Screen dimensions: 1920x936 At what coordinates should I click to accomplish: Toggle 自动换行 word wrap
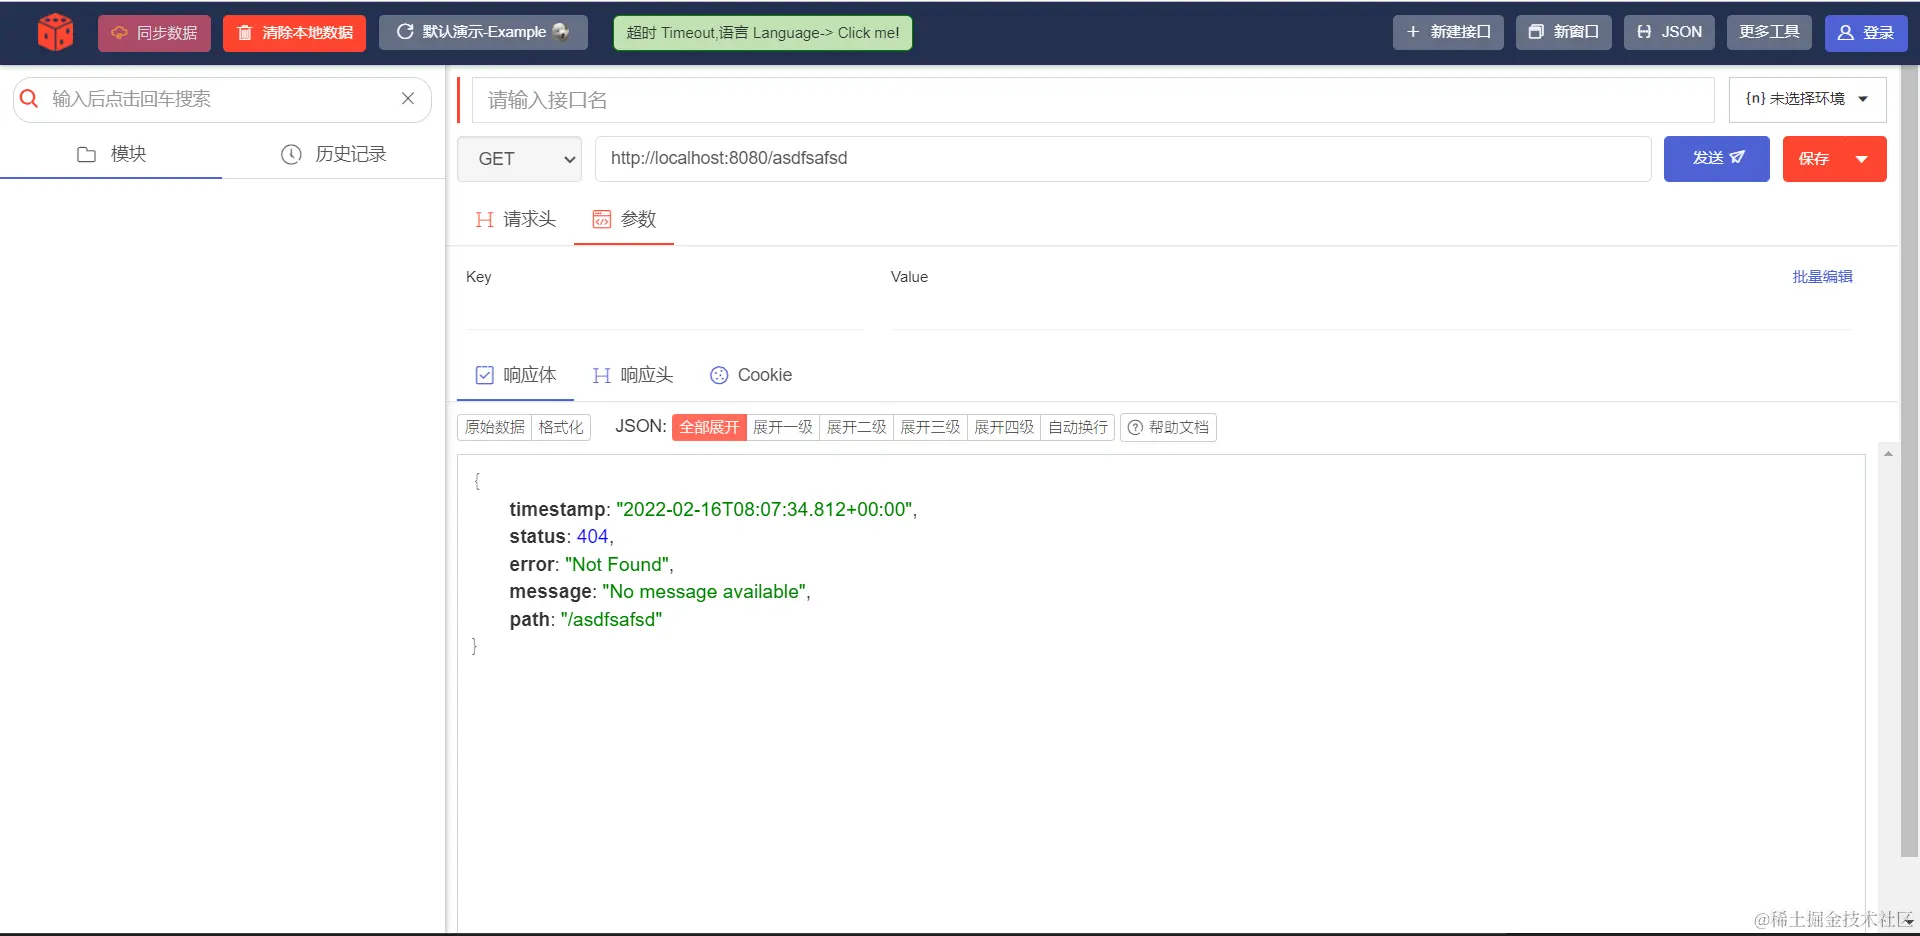click(x=1078, y=427)
